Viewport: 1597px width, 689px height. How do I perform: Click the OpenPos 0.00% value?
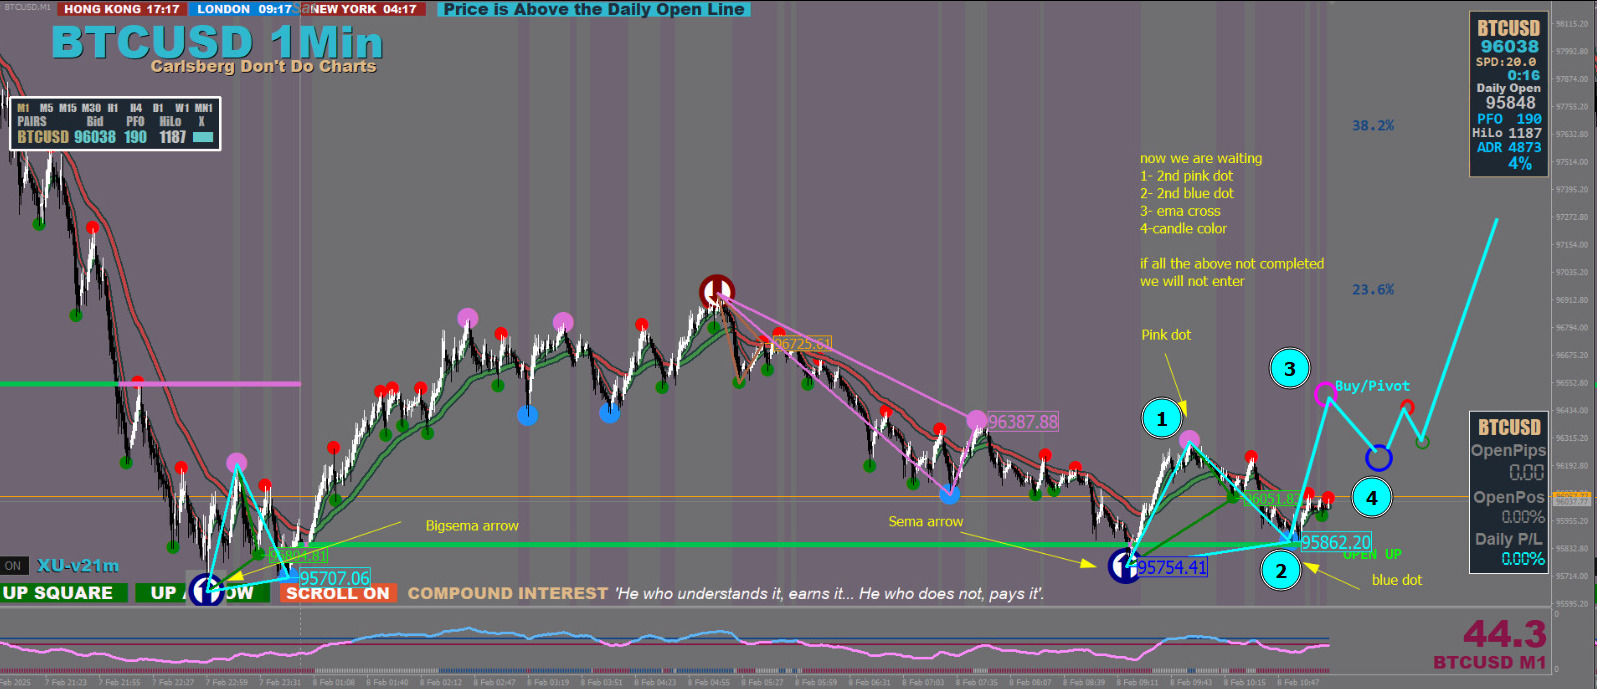(1523, 517)
